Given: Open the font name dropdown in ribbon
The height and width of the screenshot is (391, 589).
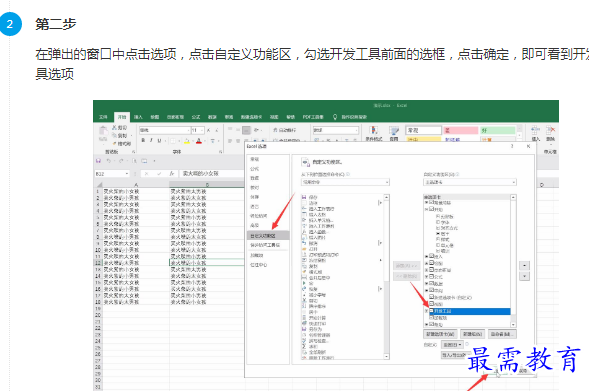Looking at the screenshot, I should pyautogui.click(x=188, y=130).
